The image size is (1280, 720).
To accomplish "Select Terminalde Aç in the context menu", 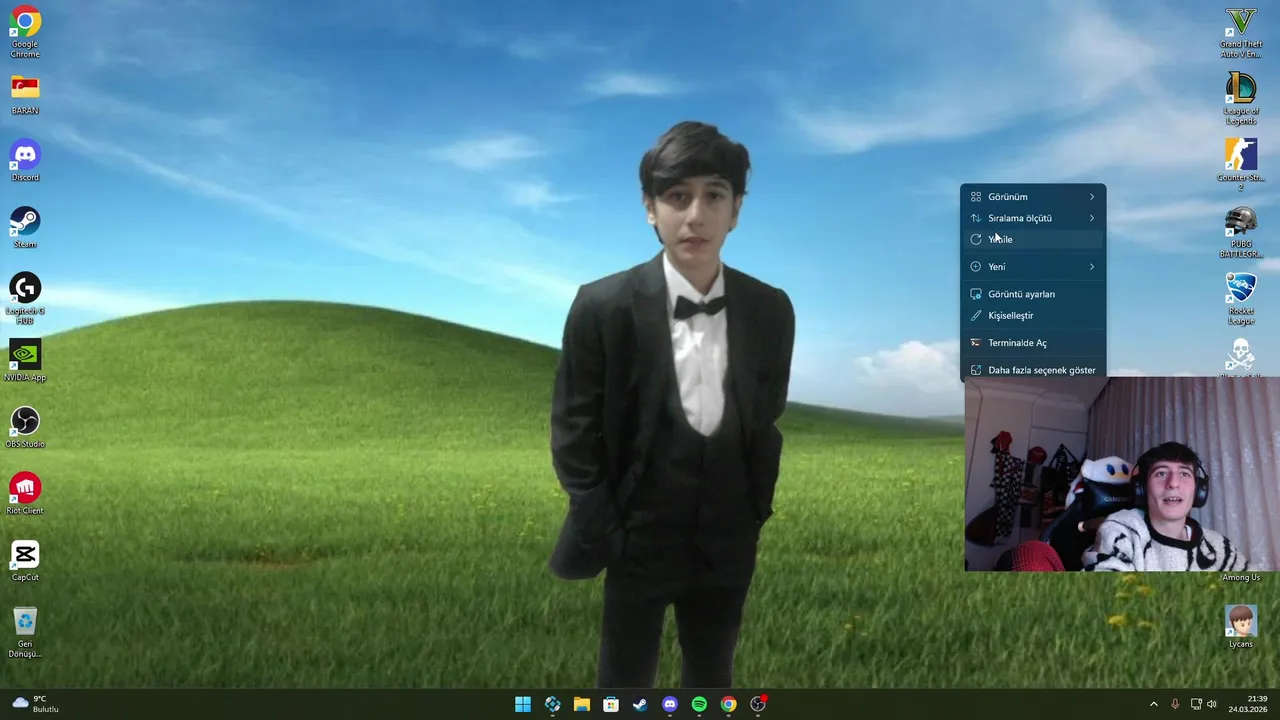I will coord(1033,343).
